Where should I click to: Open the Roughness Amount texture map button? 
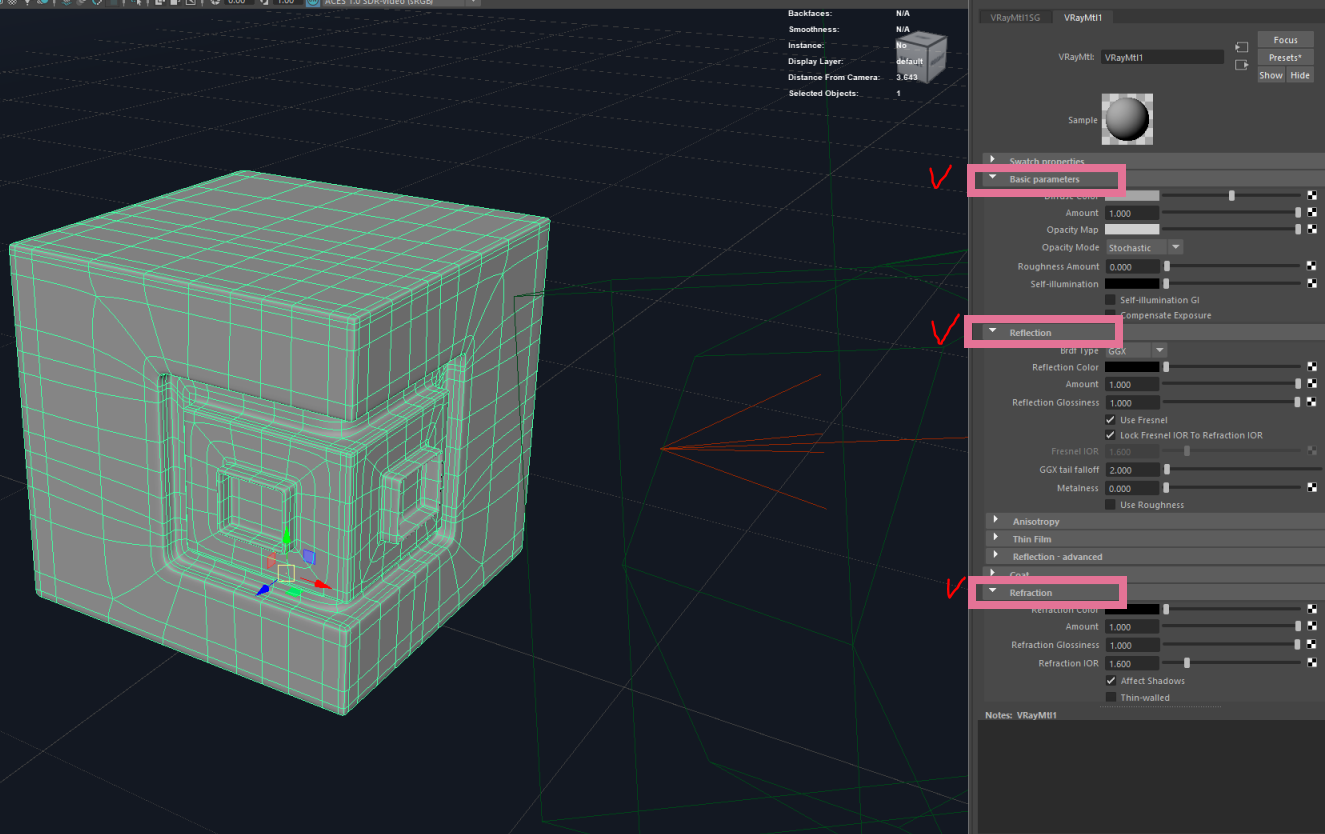(x=1311, y=267)
